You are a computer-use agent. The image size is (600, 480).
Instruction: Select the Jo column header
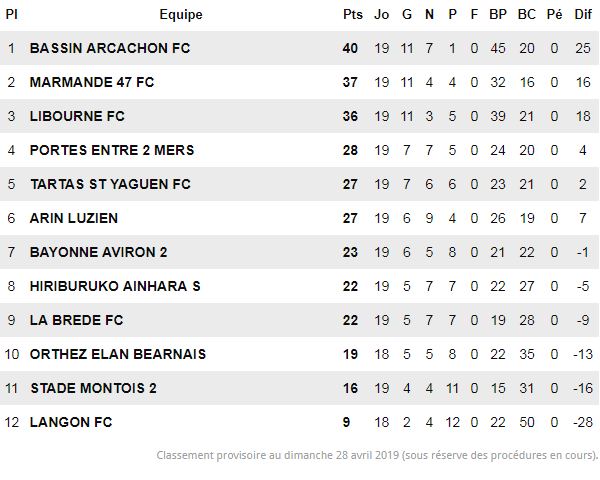(382, 15)
